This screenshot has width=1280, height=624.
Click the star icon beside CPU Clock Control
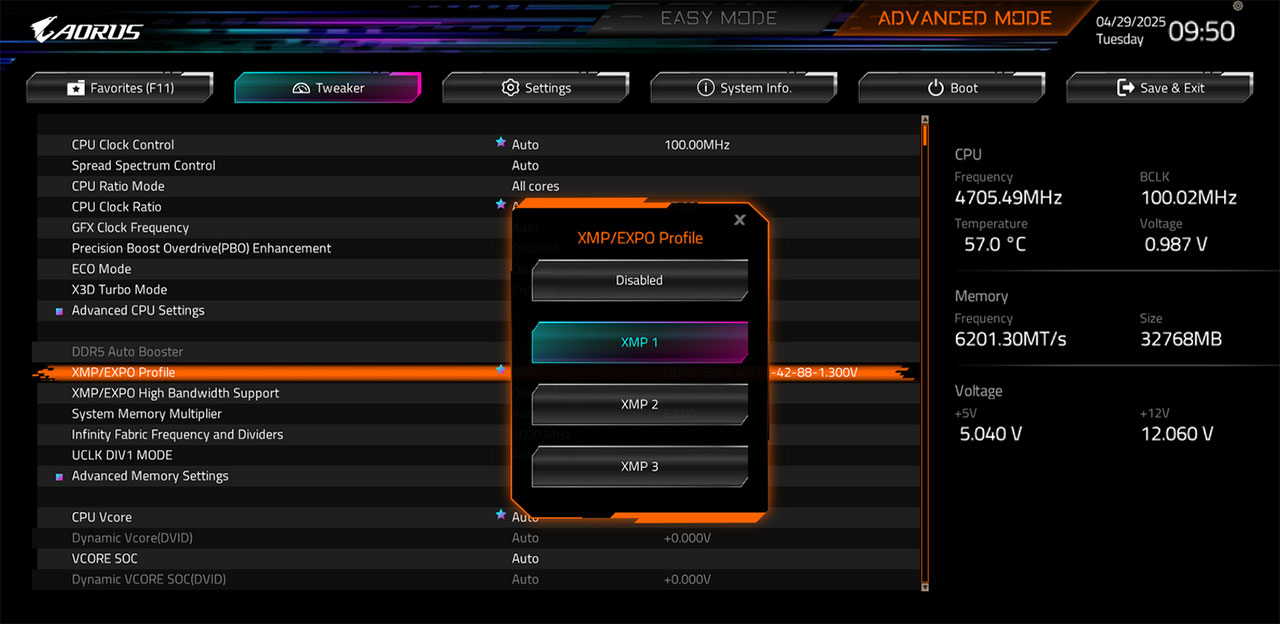(500, 143)
